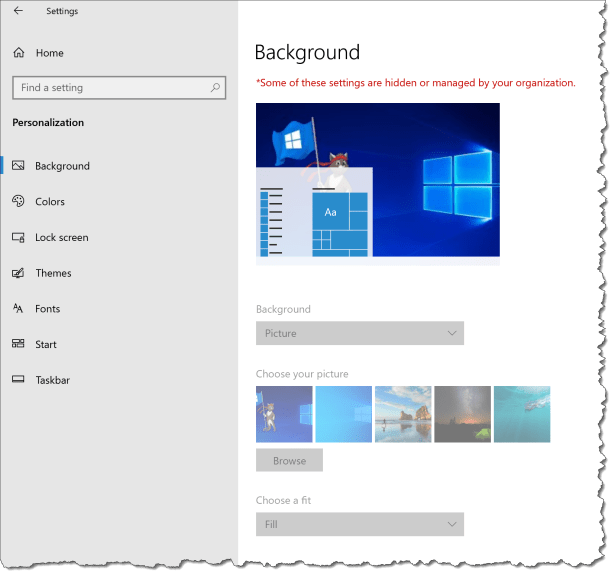Select the cat with flag wallpaper thumbnail

(284, 414)
